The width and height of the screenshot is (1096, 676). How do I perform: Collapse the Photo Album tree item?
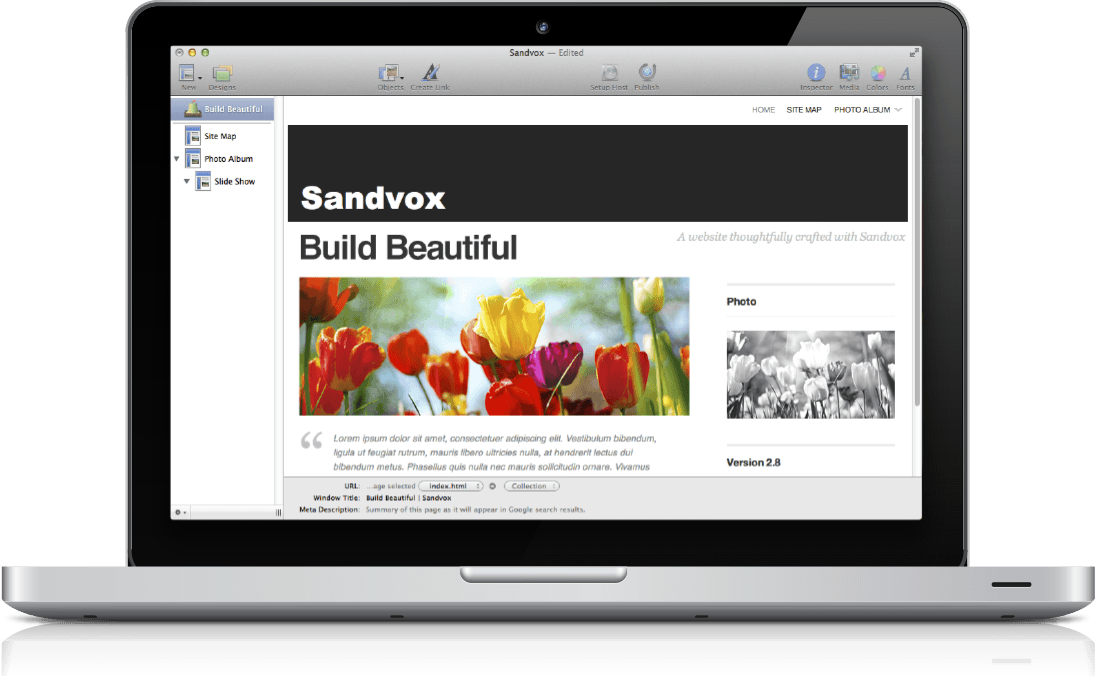tap(177, 159)
